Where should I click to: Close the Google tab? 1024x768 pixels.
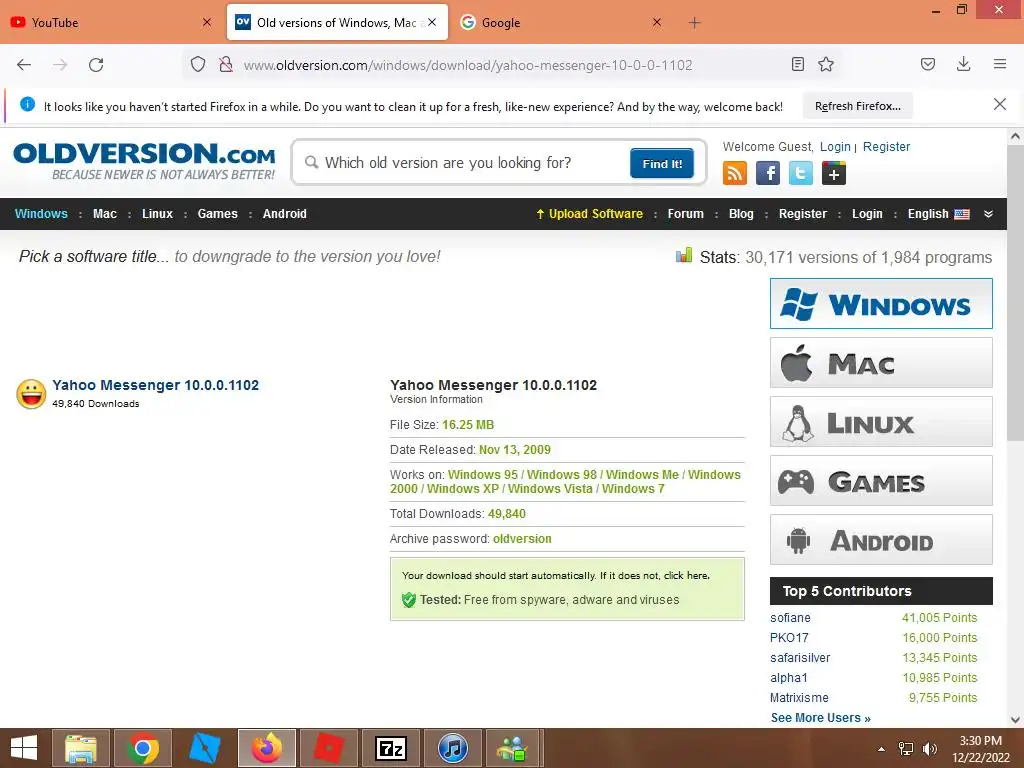(657, 22)
